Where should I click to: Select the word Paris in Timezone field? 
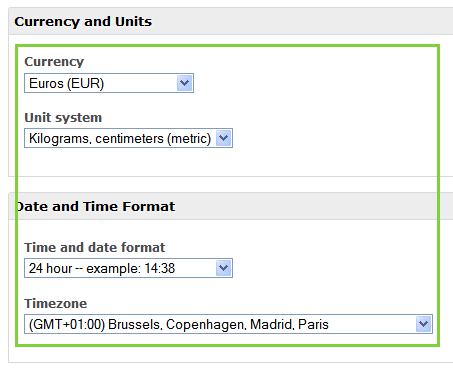pyautogui.click(x=313, y=324)
